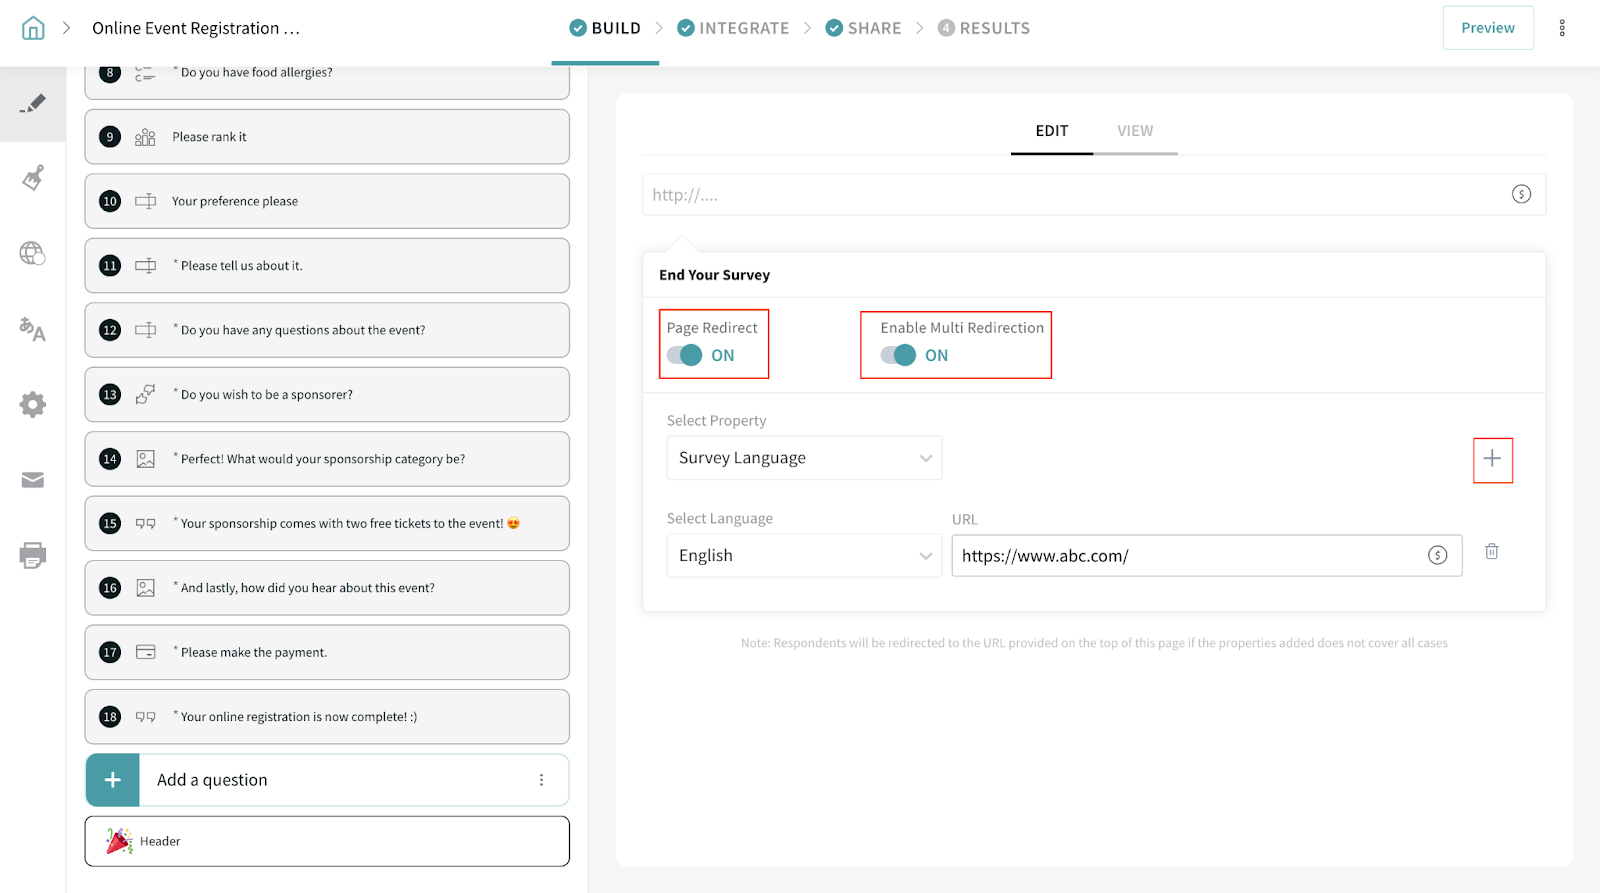The width and height of the screenshot is (1600, 893).
Task: Click Add a question button
Action: [x=212, y=780]
